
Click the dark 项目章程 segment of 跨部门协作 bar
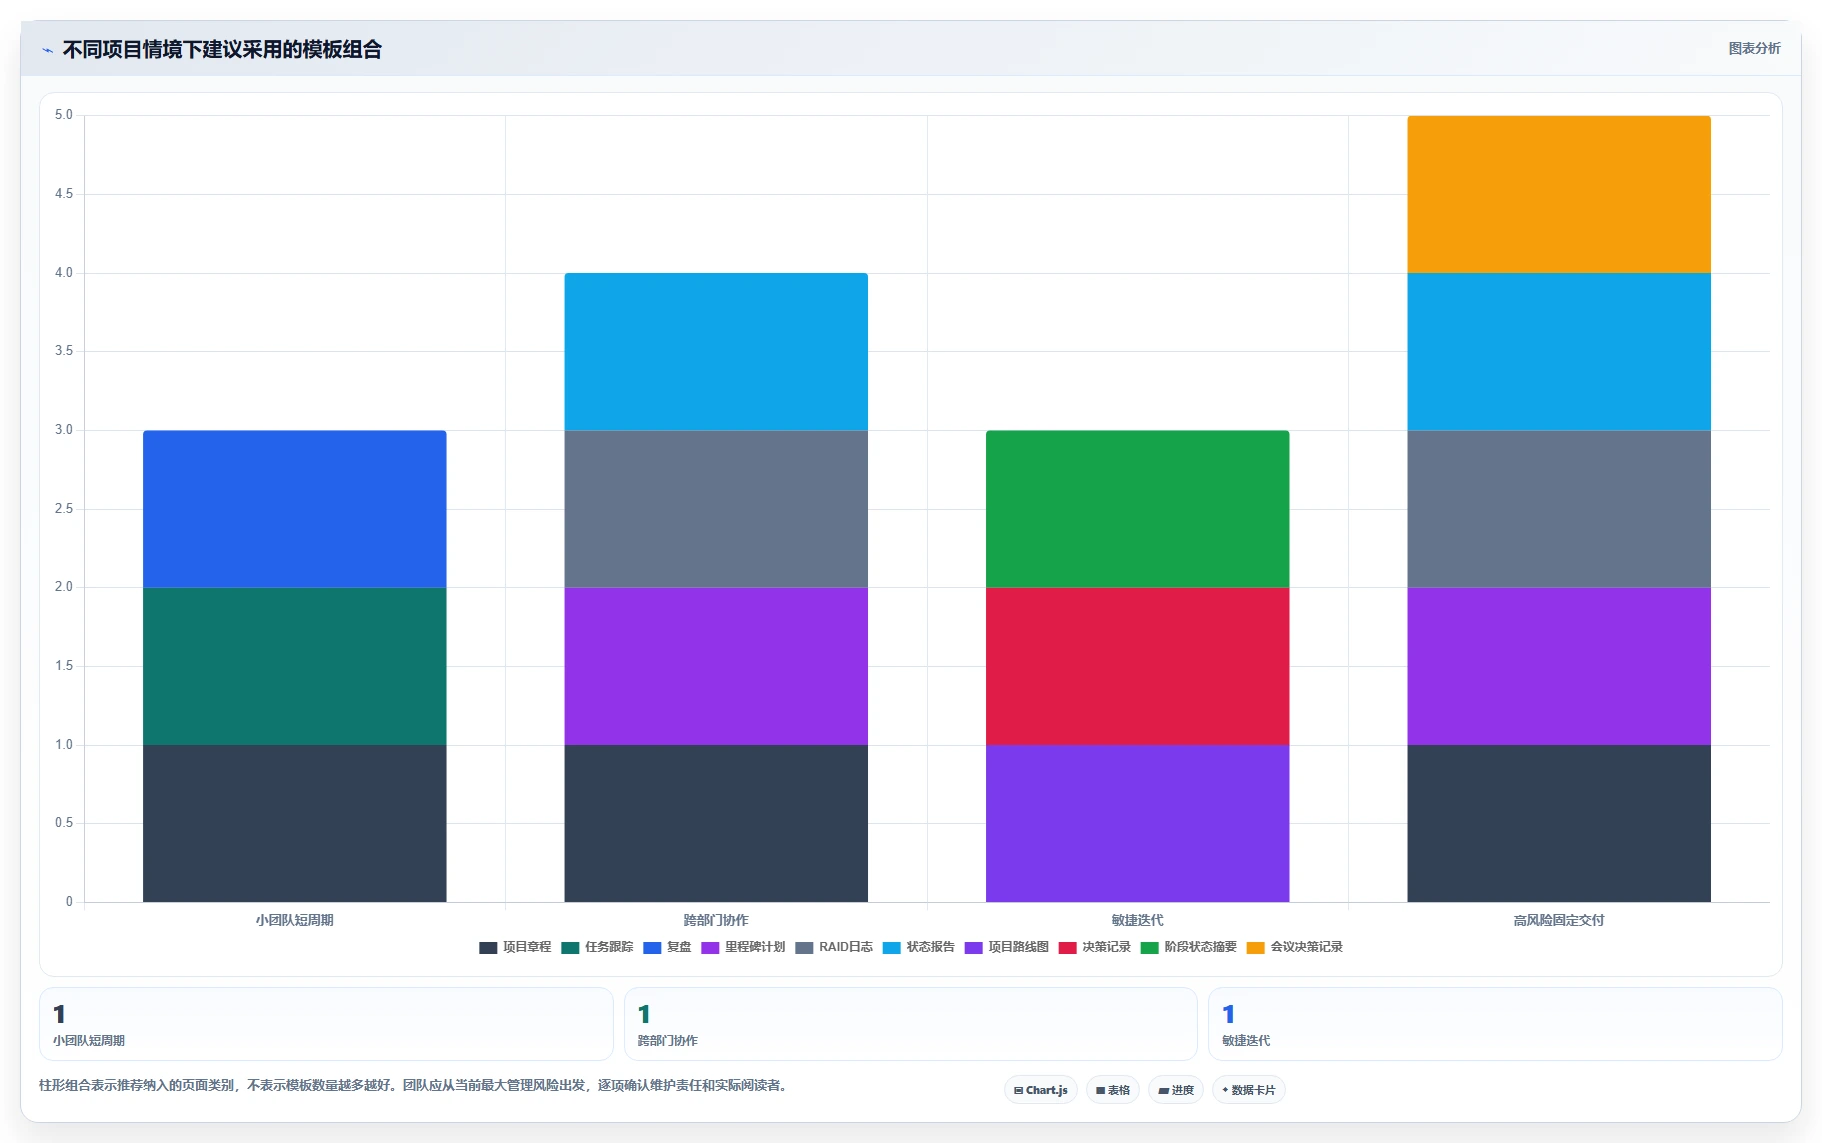point(716,823)
